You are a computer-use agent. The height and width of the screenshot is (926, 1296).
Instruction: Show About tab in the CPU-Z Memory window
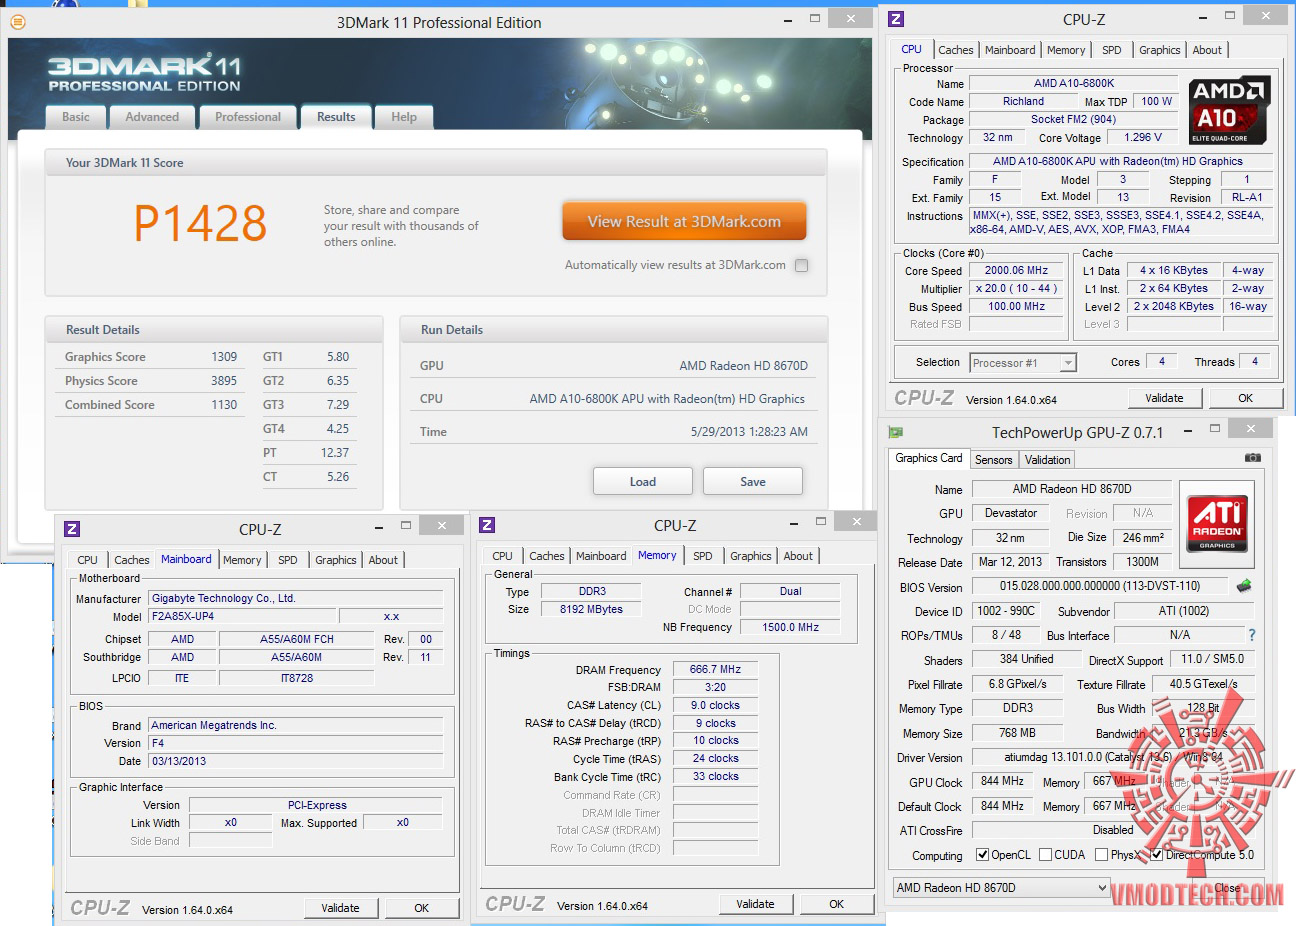(798, 556)
